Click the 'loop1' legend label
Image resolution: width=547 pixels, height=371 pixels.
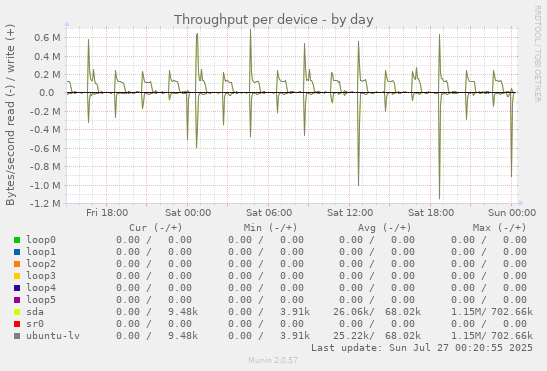41,252
